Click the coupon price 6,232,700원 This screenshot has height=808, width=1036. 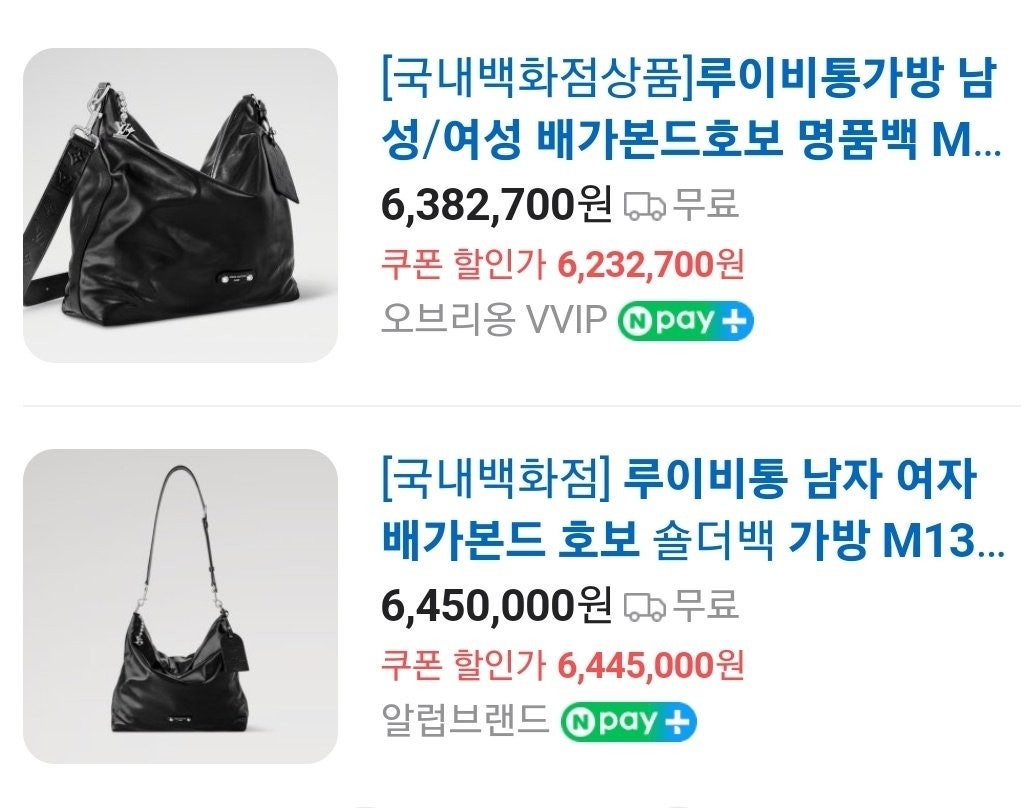[x=651, y=265]
